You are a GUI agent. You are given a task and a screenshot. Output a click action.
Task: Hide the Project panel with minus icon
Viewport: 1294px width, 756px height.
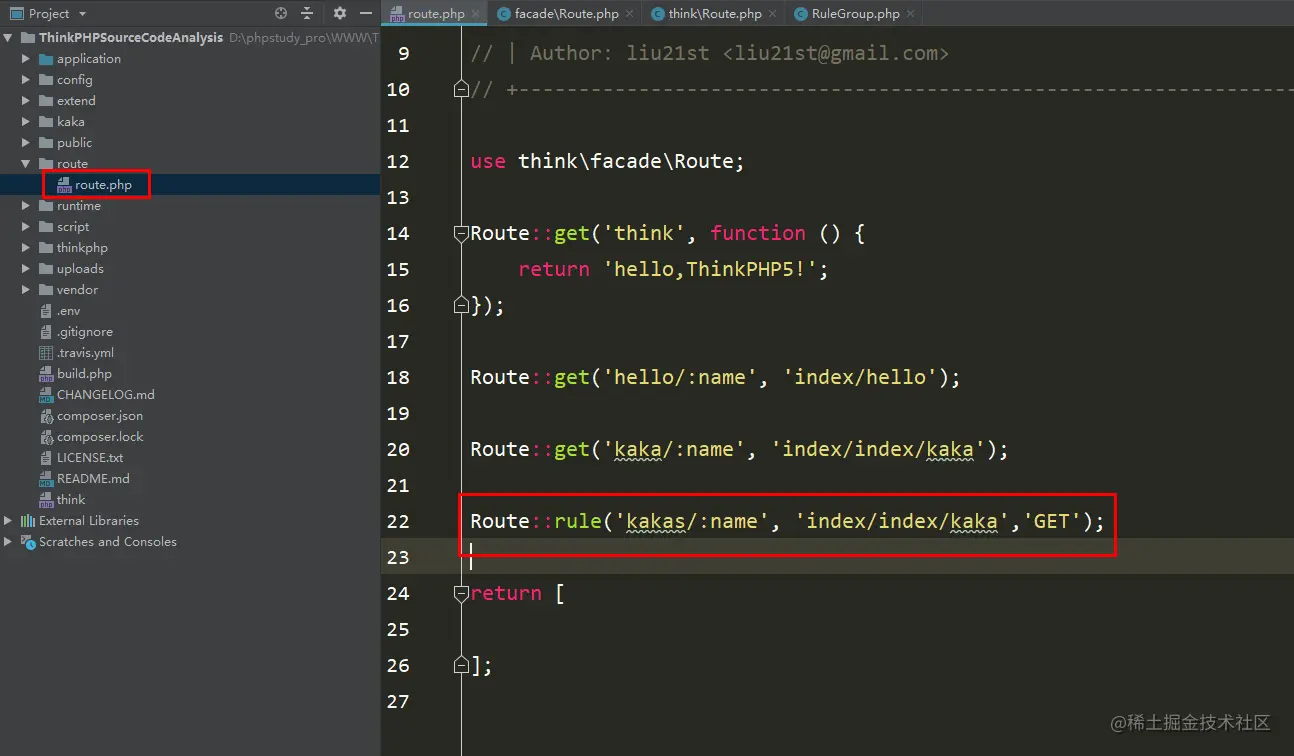coord(365,13)
